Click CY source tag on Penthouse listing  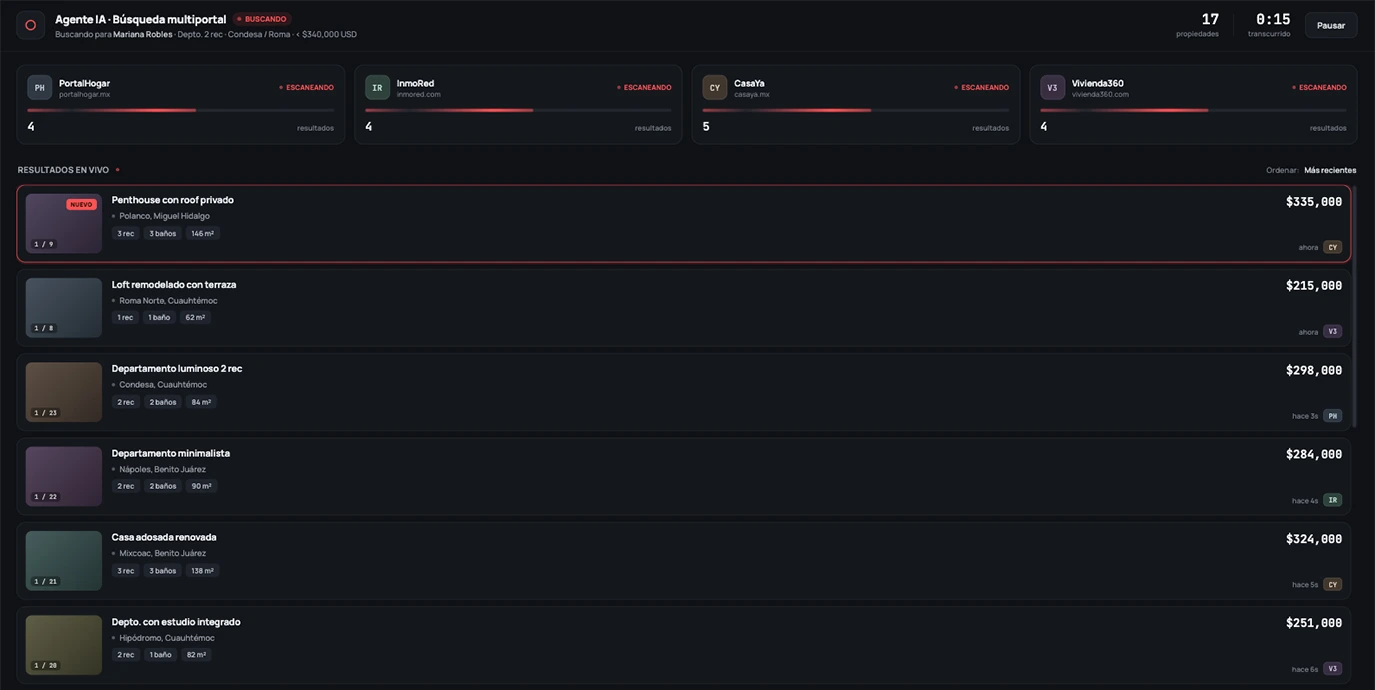pyautogui.click(x=1332, y=247)
